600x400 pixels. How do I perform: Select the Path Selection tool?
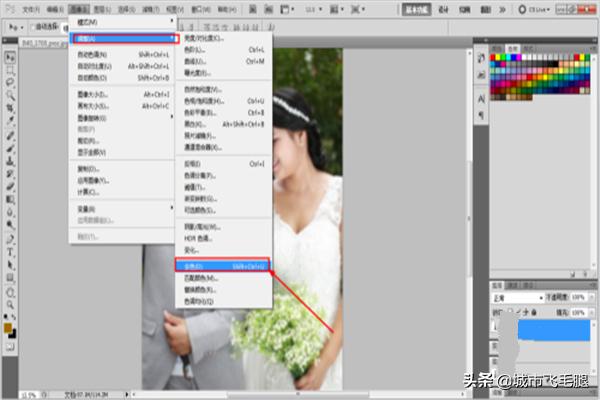point(10,265)
